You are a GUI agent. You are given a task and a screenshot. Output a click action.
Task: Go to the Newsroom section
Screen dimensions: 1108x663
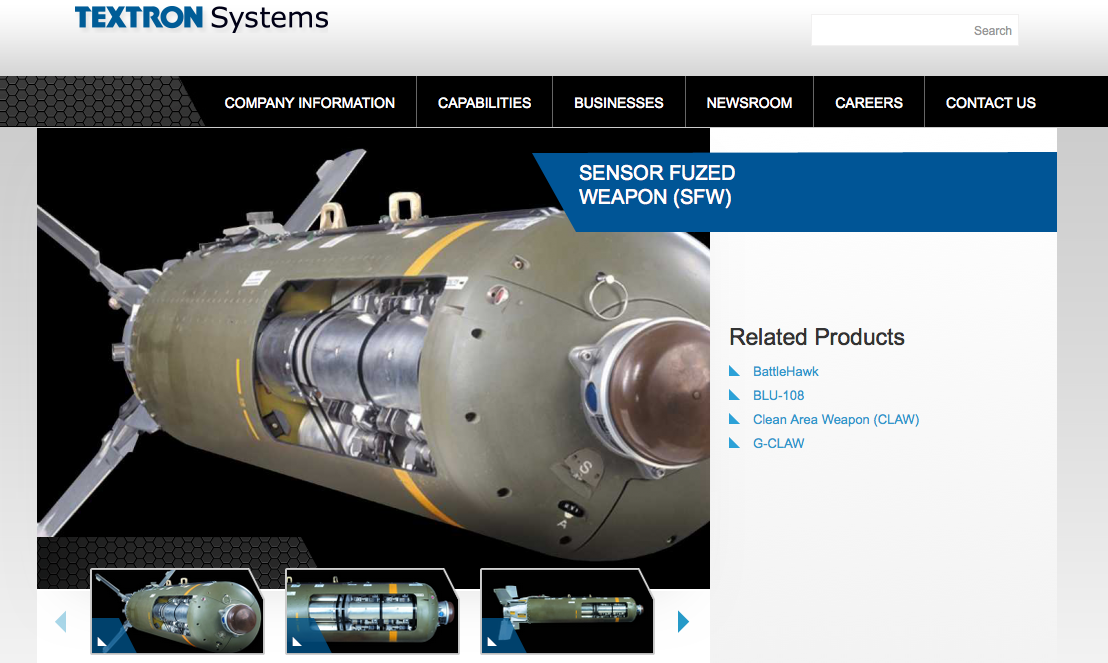[749, 102]
